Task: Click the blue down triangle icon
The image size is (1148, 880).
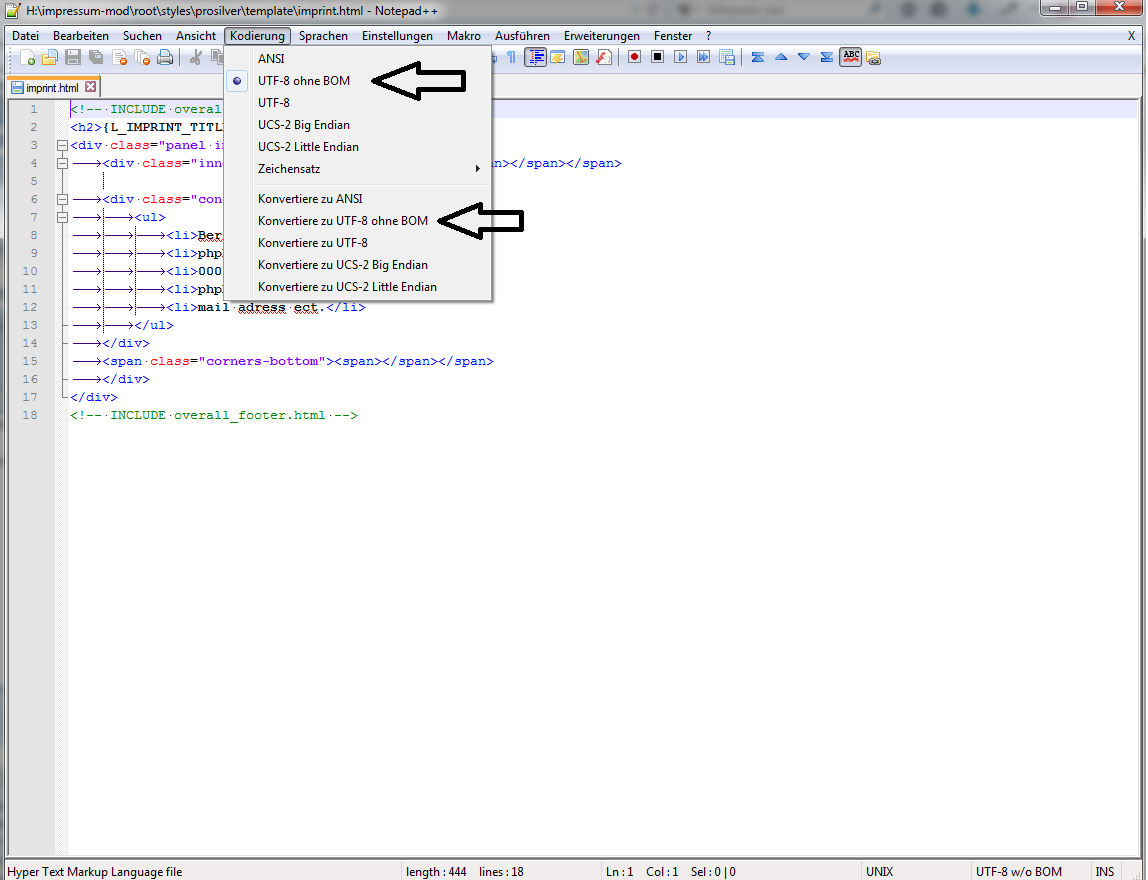Action: coord(804,57)
